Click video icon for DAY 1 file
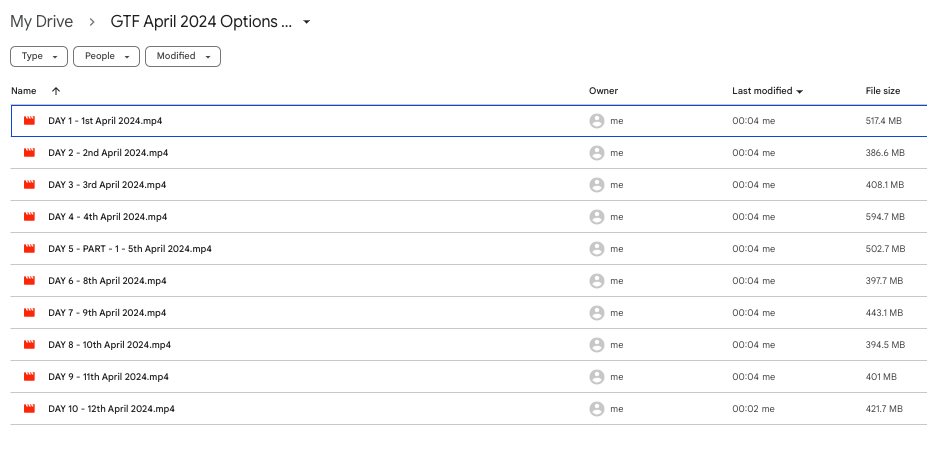The width and height of the screenshot is (927, 451). pos(29,121)
